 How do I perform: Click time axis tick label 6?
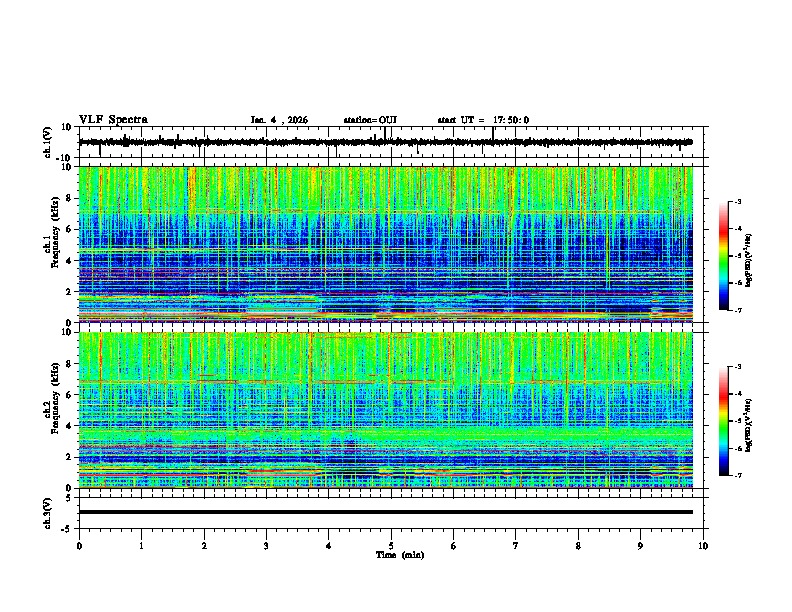tap(454, 546)
